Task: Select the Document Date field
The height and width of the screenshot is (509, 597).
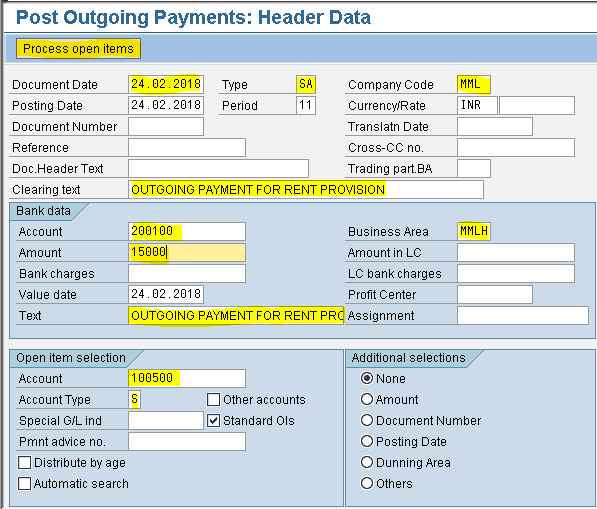Action: (166, 85)
